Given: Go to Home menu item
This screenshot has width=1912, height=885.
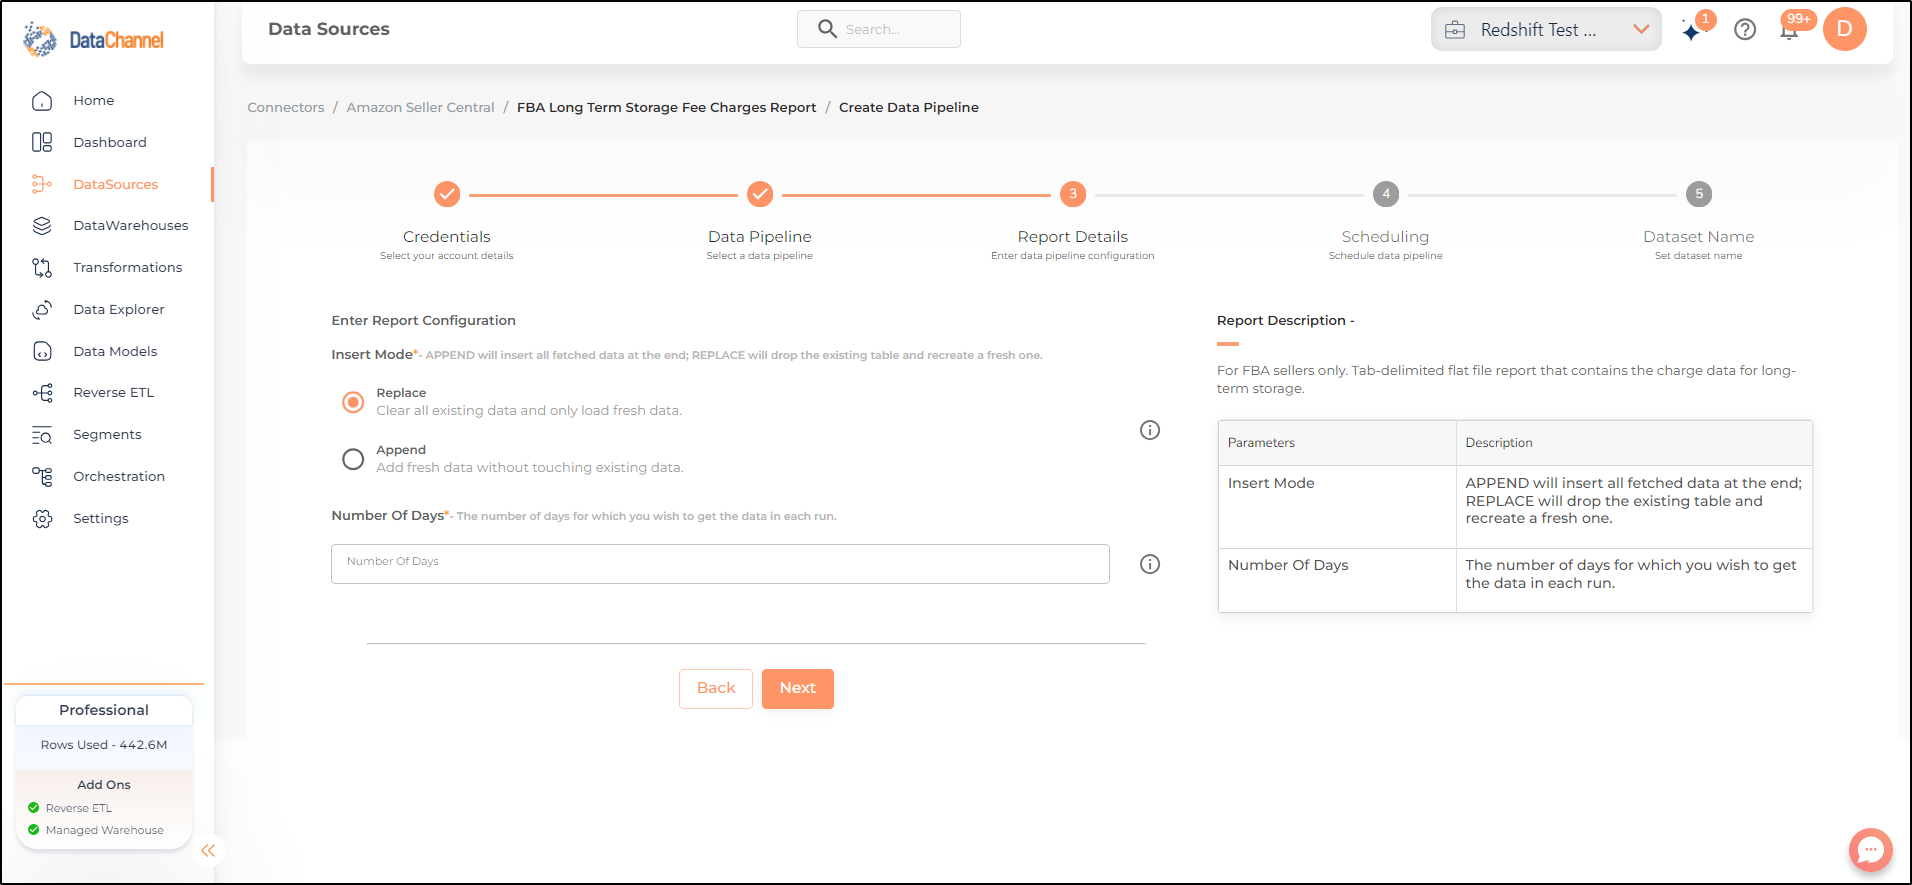Looking at the screenshot, I should pos(93,101).
